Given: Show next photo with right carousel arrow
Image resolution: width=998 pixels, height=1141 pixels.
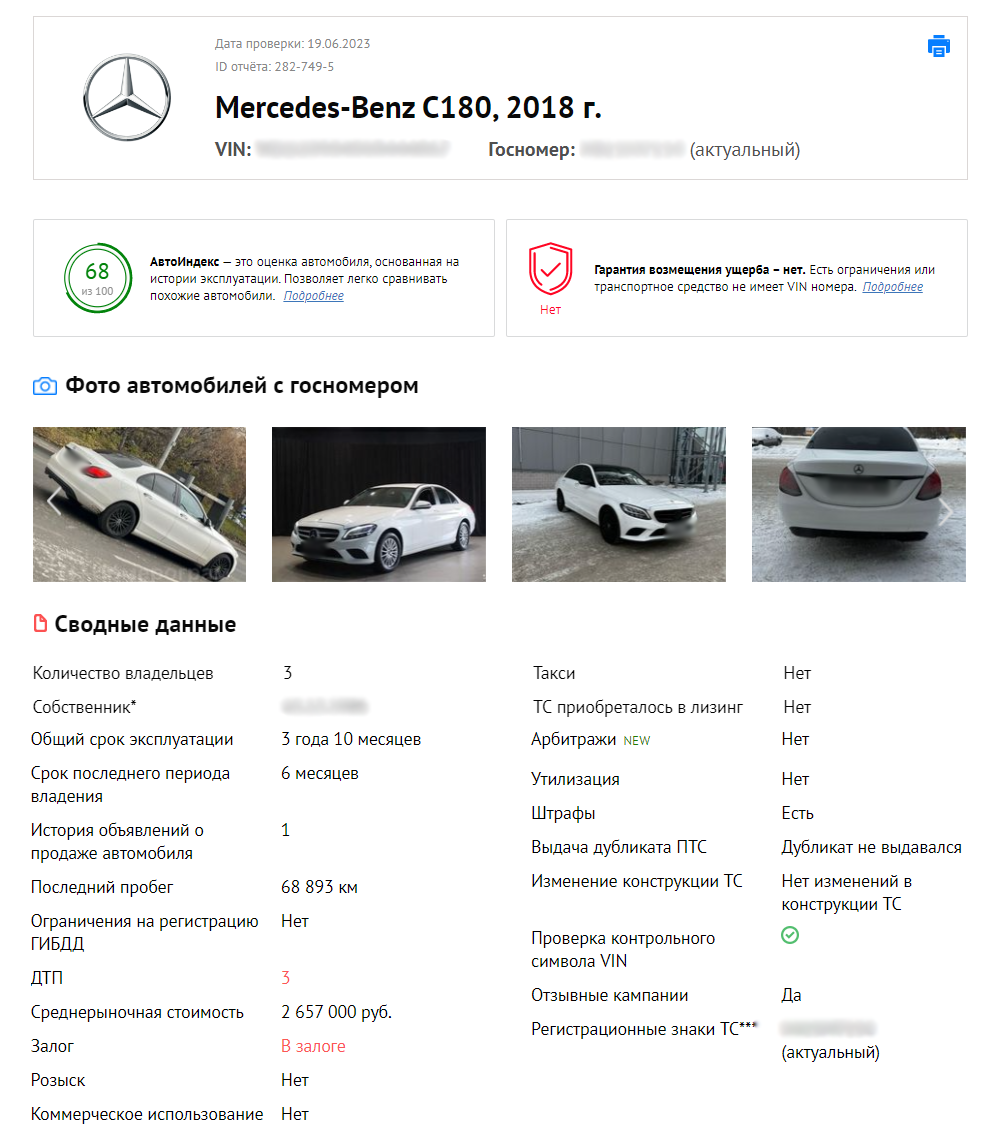Looking at the screenshot, I should click(x=946, y=511).
